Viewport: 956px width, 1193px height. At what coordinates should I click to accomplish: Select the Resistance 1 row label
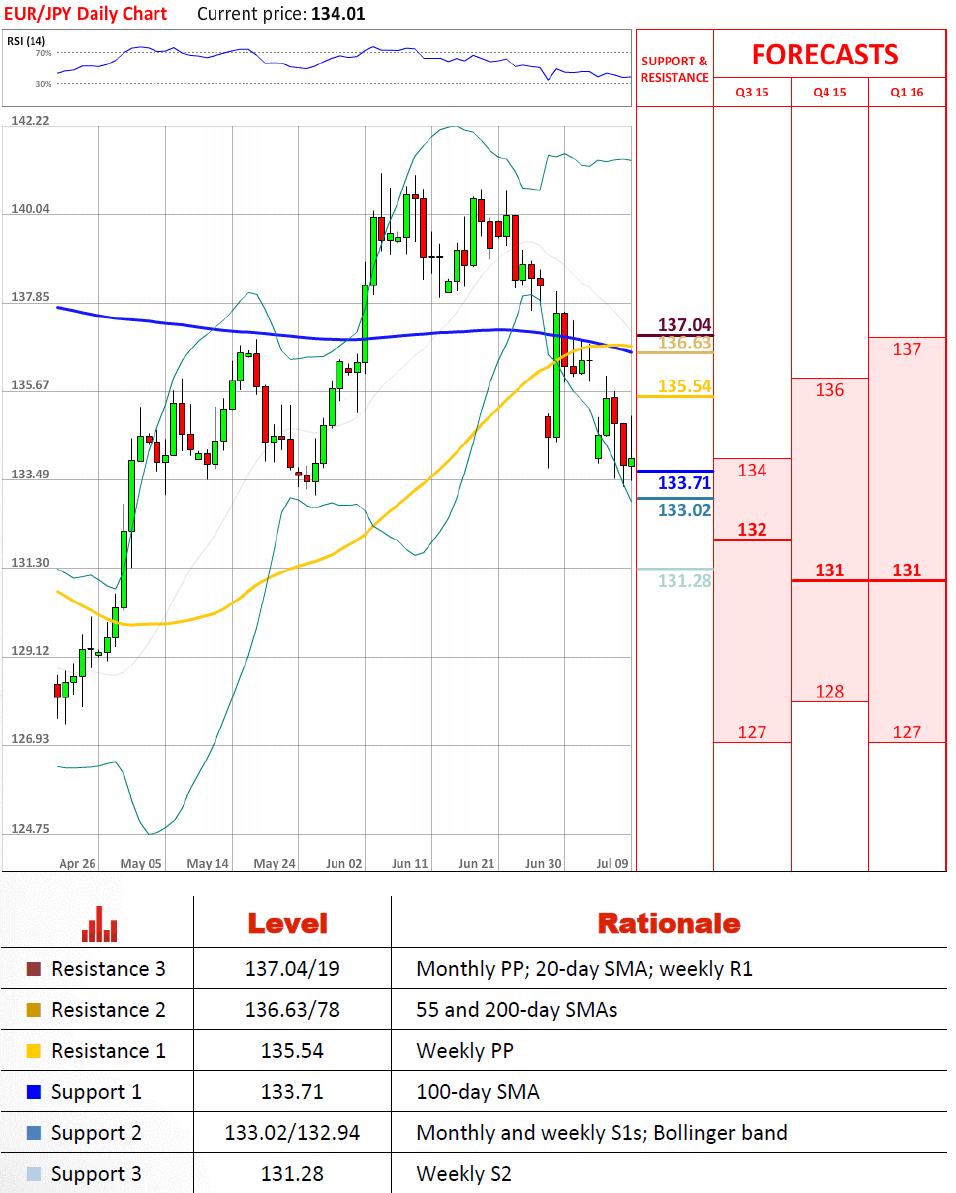[x=108, y=1051]
